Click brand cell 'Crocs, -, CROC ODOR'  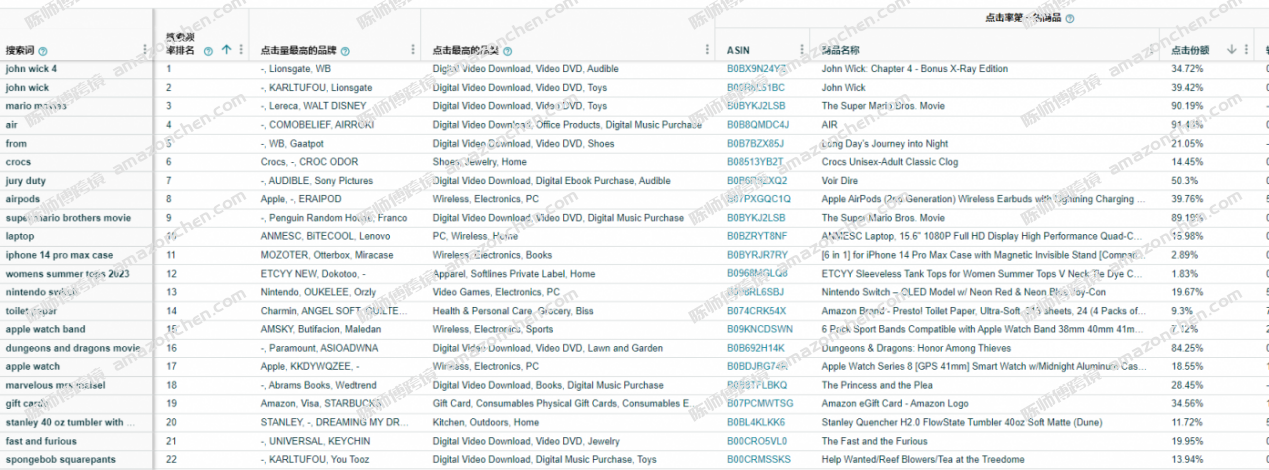click(x=309, y=162)
